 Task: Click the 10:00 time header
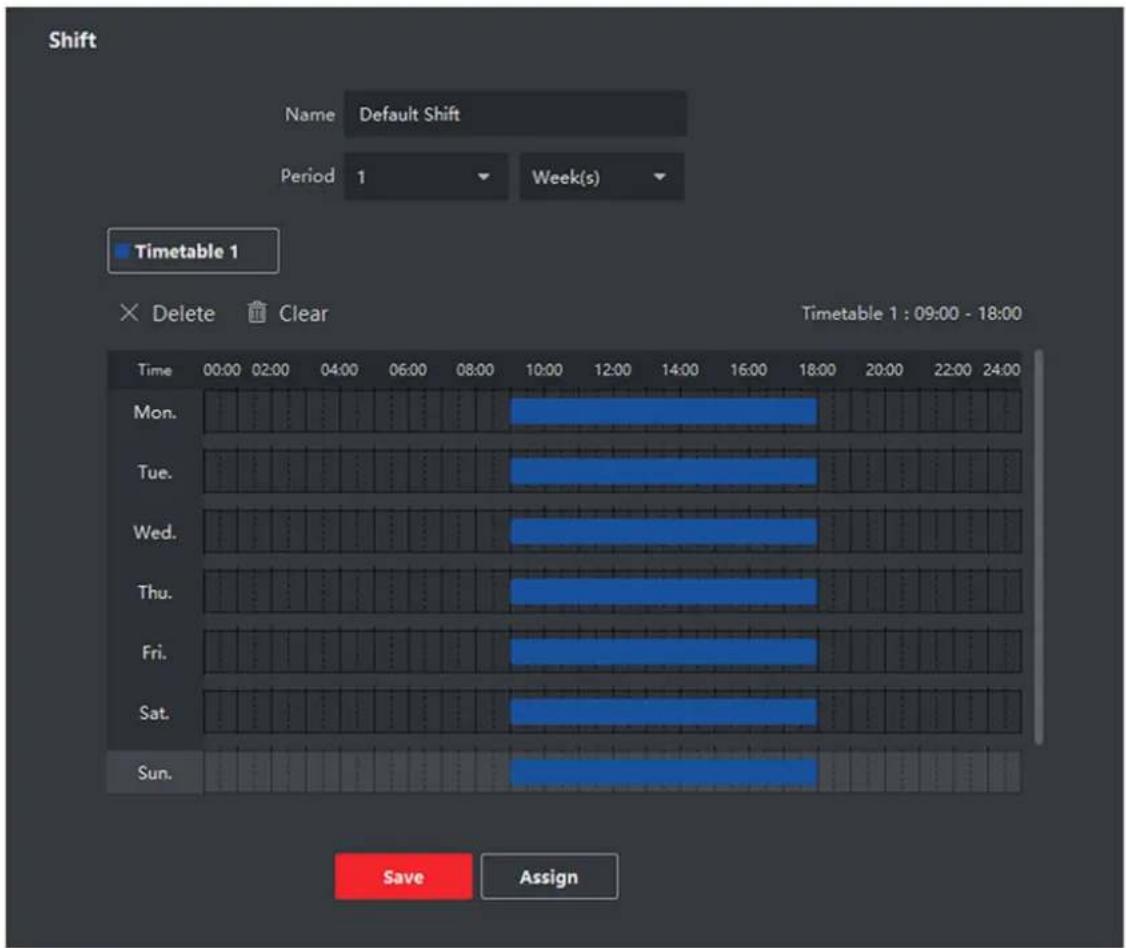coord(544,370)
